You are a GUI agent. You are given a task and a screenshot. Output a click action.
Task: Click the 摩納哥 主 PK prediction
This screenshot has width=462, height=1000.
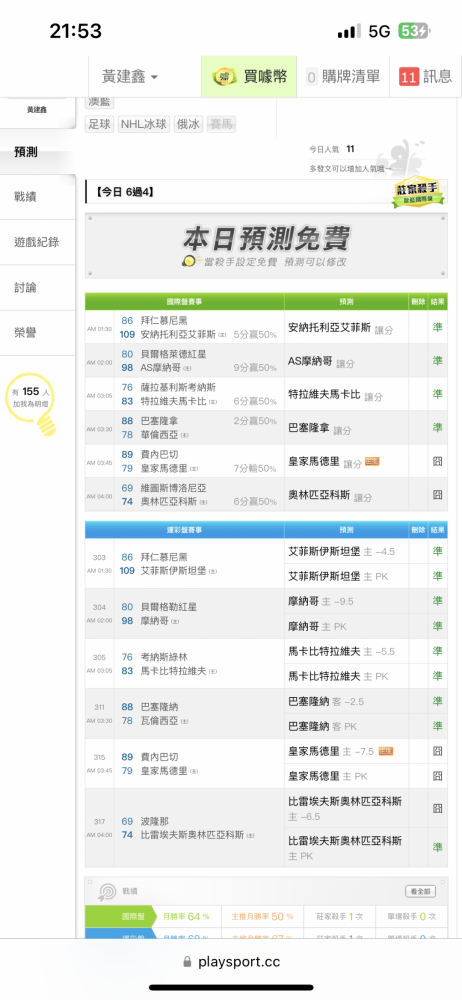click(317, 627)
